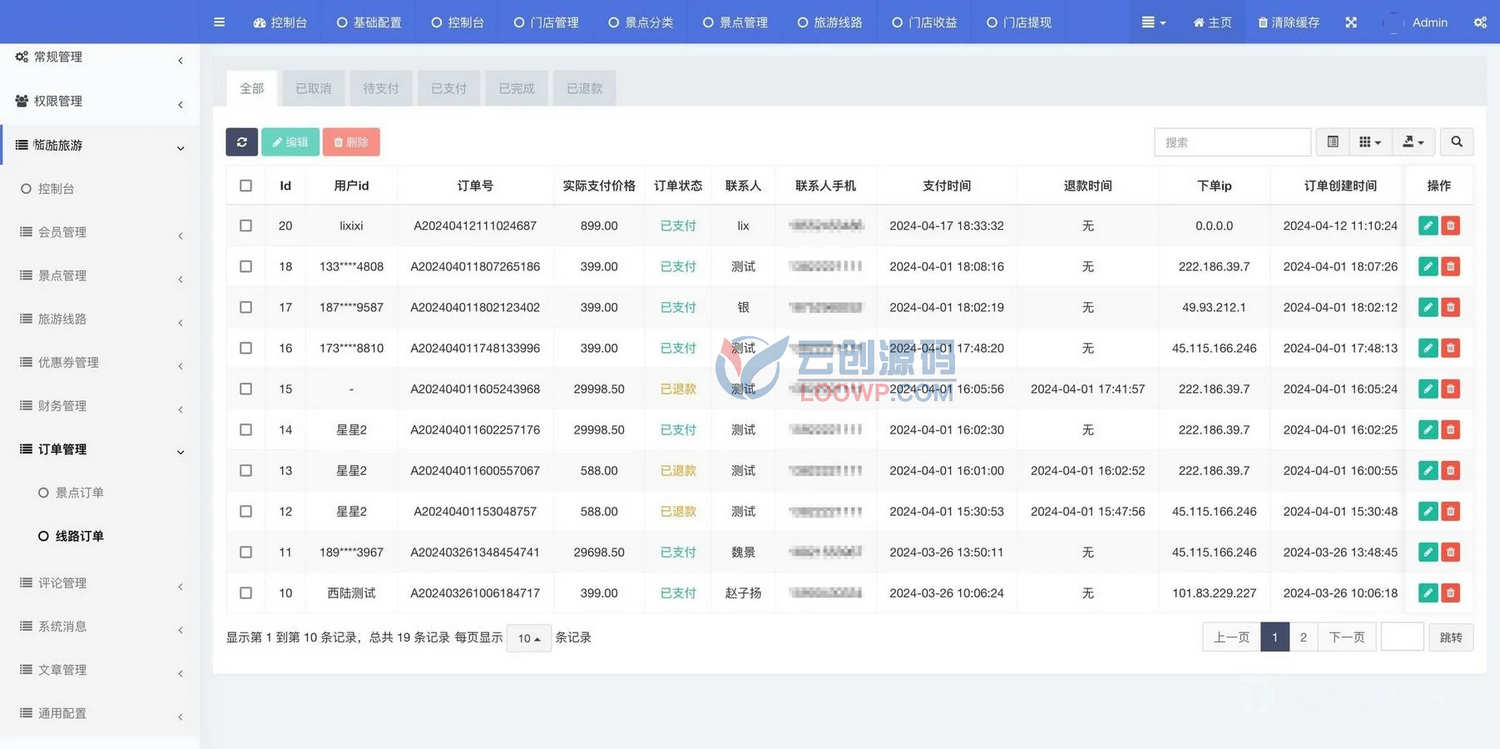Switch to the 待支付 filter tab
The width and height of the screenshot is (1500, 749).
tap(381, 88)
